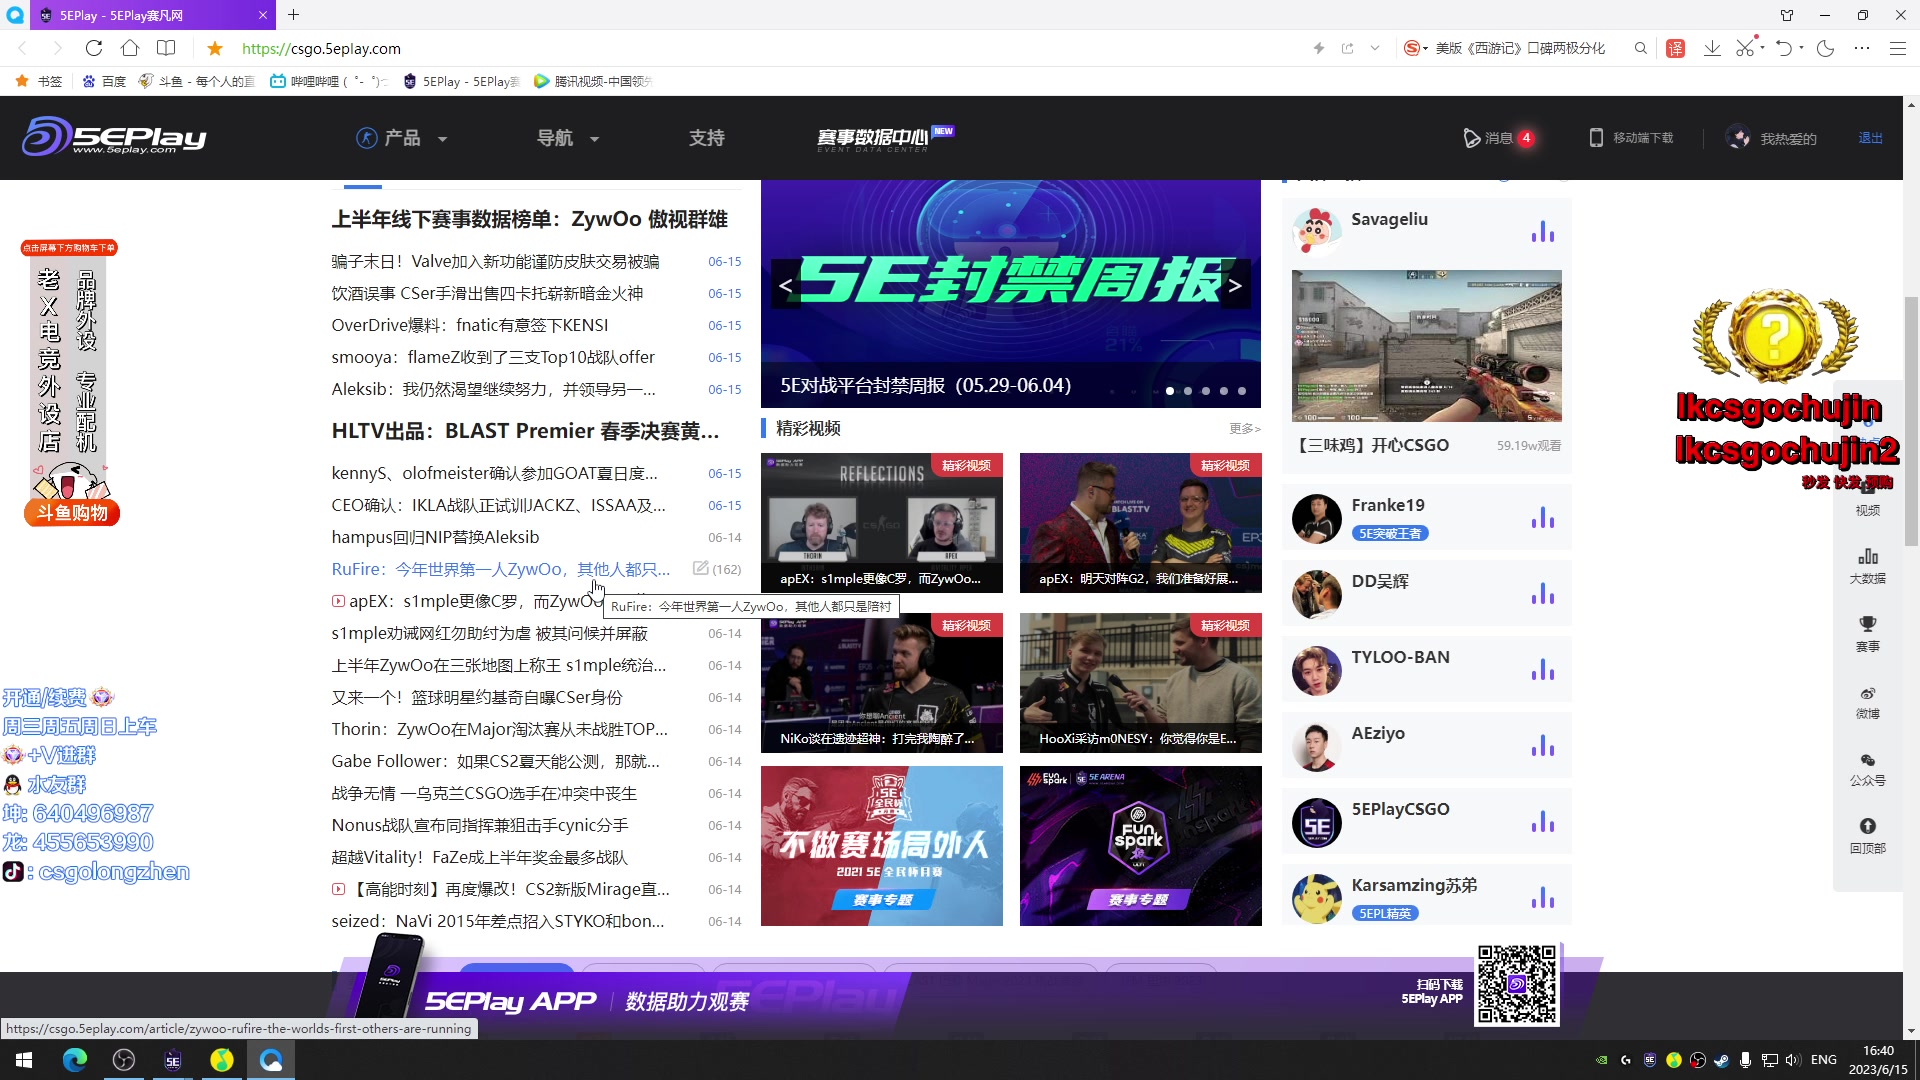Open the browser hamburger menu
Viewport: 1920px width, 1080px height.
click(x=1898, y=48)
